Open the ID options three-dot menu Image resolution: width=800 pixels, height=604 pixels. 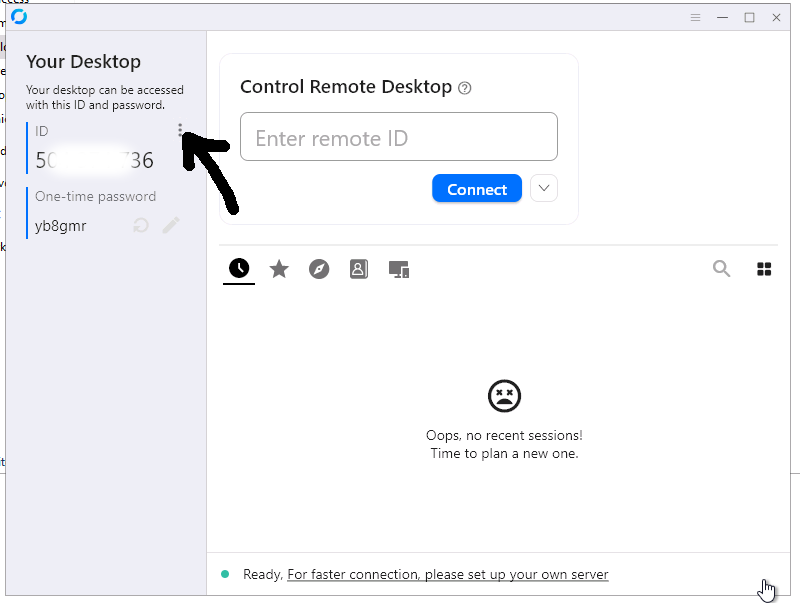point(180,130)
